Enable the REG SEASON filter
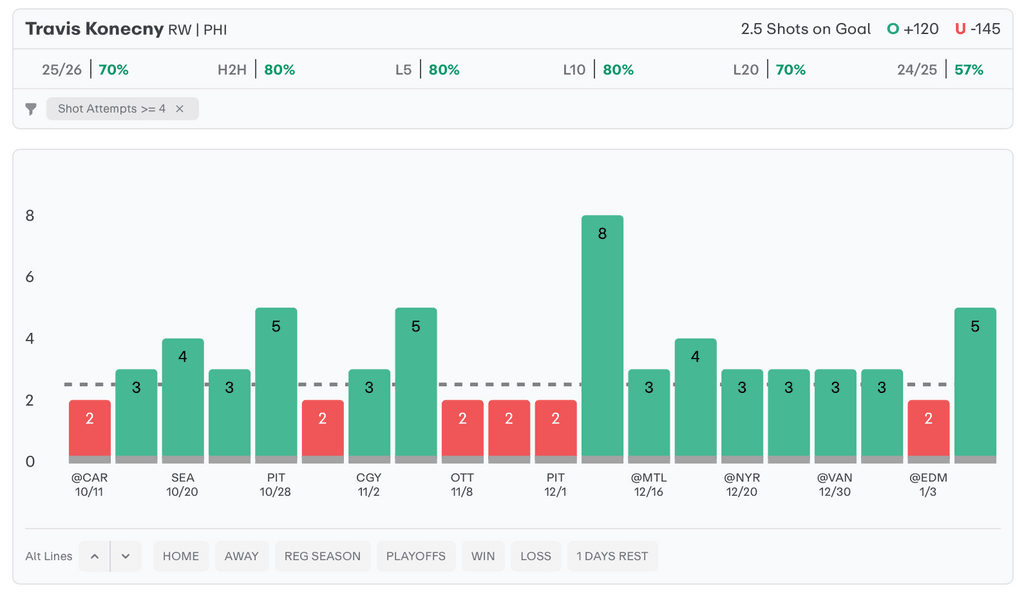The image size is (1024, 600). pos(322,556)
